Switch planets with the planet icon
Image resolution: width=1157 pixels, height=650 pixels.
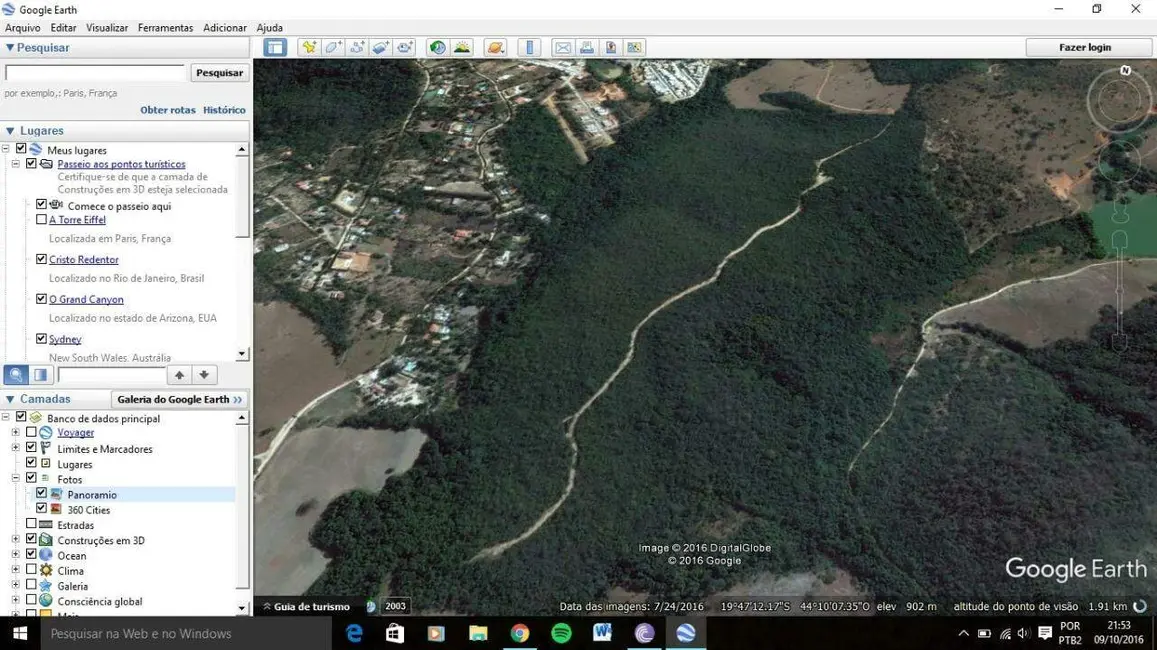point(495,47)
